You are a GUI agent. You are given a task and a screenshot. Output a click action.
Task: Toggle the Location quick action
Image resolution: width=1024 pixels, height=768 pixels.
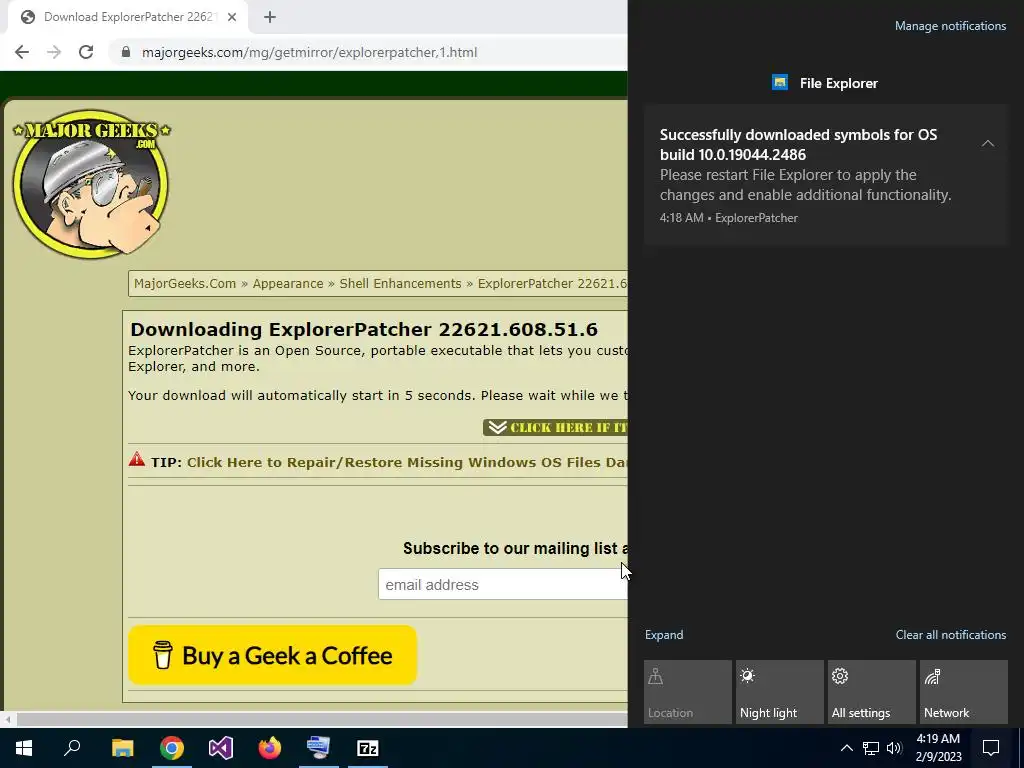click(x=688, y=692)
